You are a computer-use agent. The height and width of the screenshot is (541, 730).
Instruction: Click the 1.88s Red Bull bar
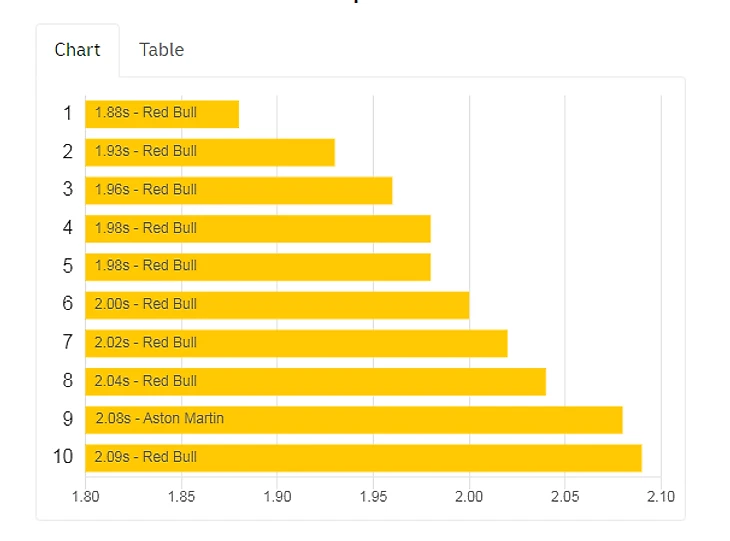[x=162, y=113]
